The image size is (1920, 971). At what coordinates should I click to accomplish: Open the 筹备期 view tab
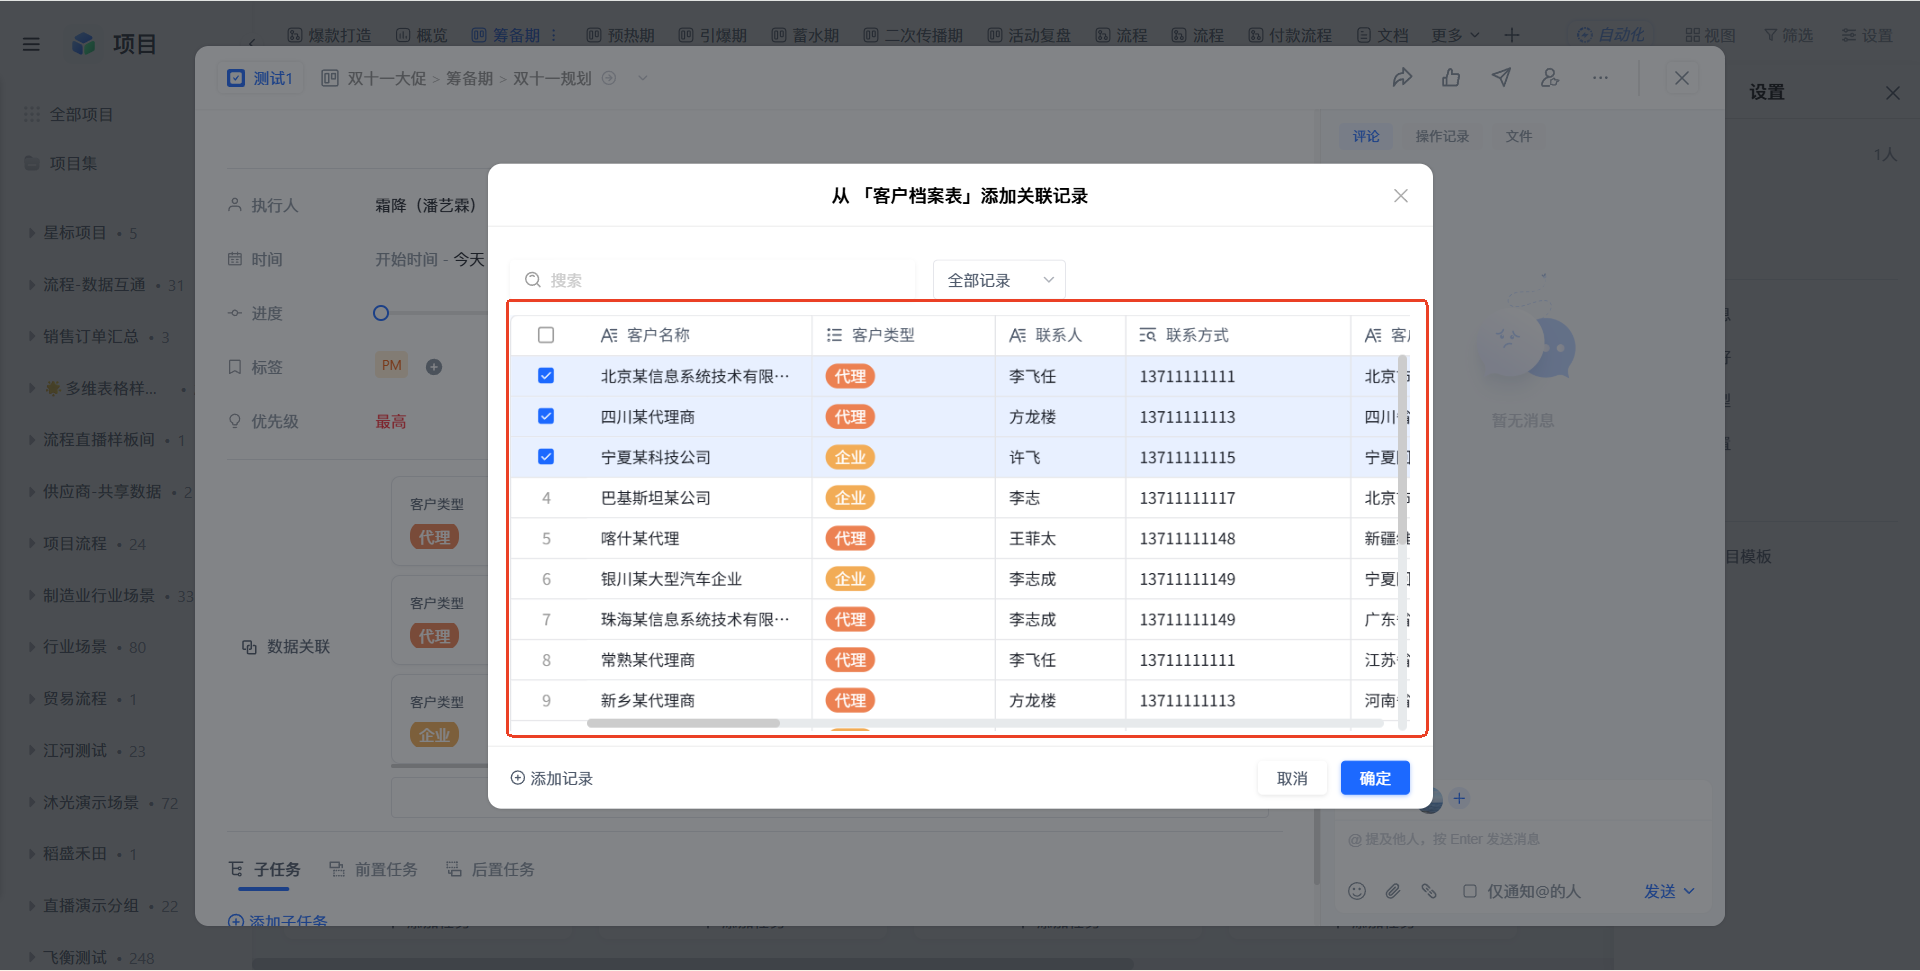[x=506, y=35]
